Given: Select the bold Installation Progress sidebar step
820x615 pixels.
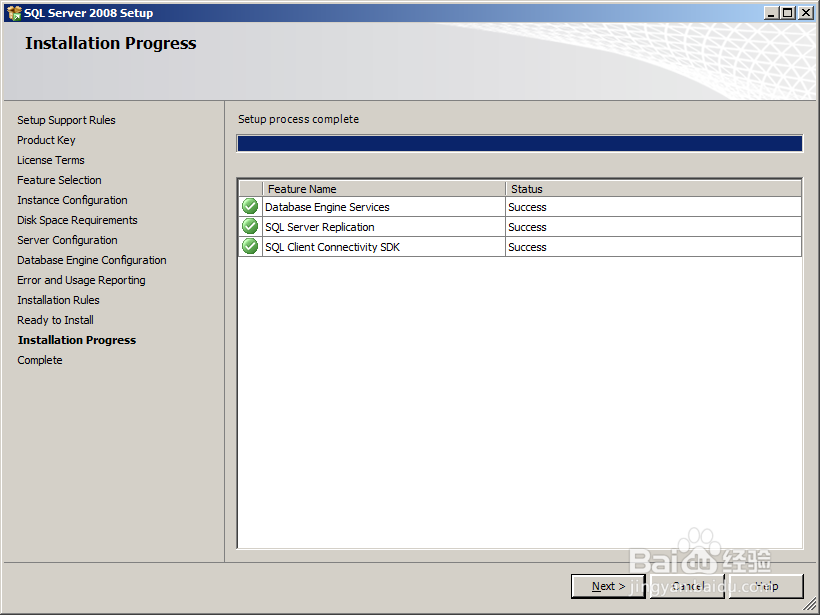Looking at the screenshot, I should tap(77, 340).
